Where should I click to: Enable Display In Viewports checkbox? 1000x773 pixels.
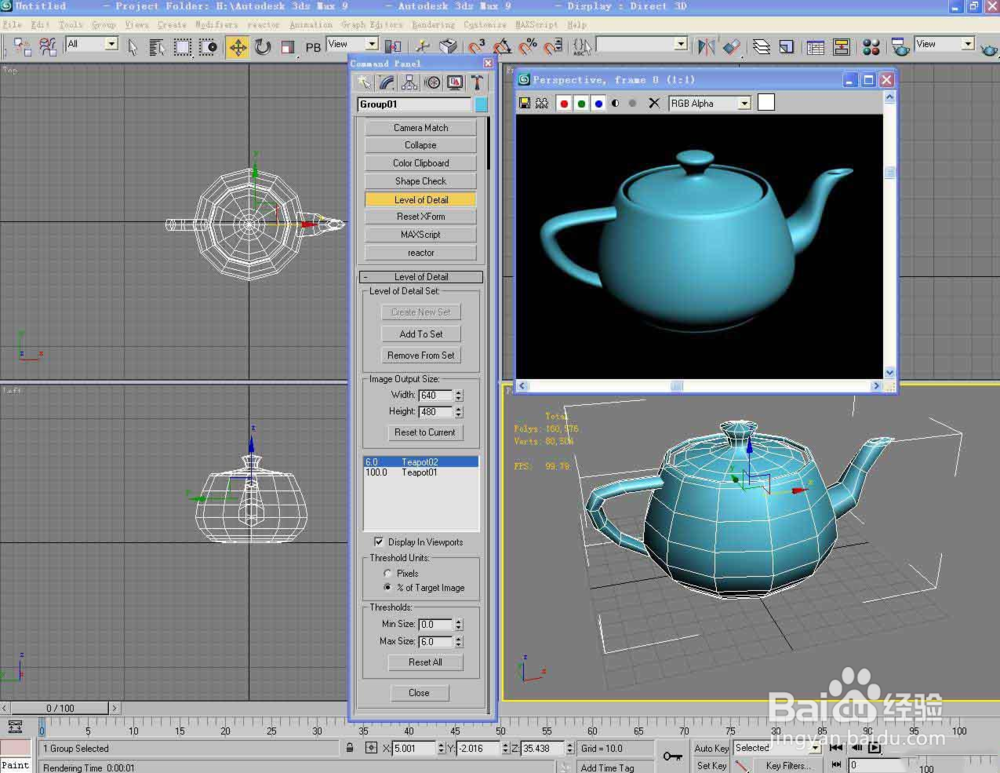tap(379, 541)
